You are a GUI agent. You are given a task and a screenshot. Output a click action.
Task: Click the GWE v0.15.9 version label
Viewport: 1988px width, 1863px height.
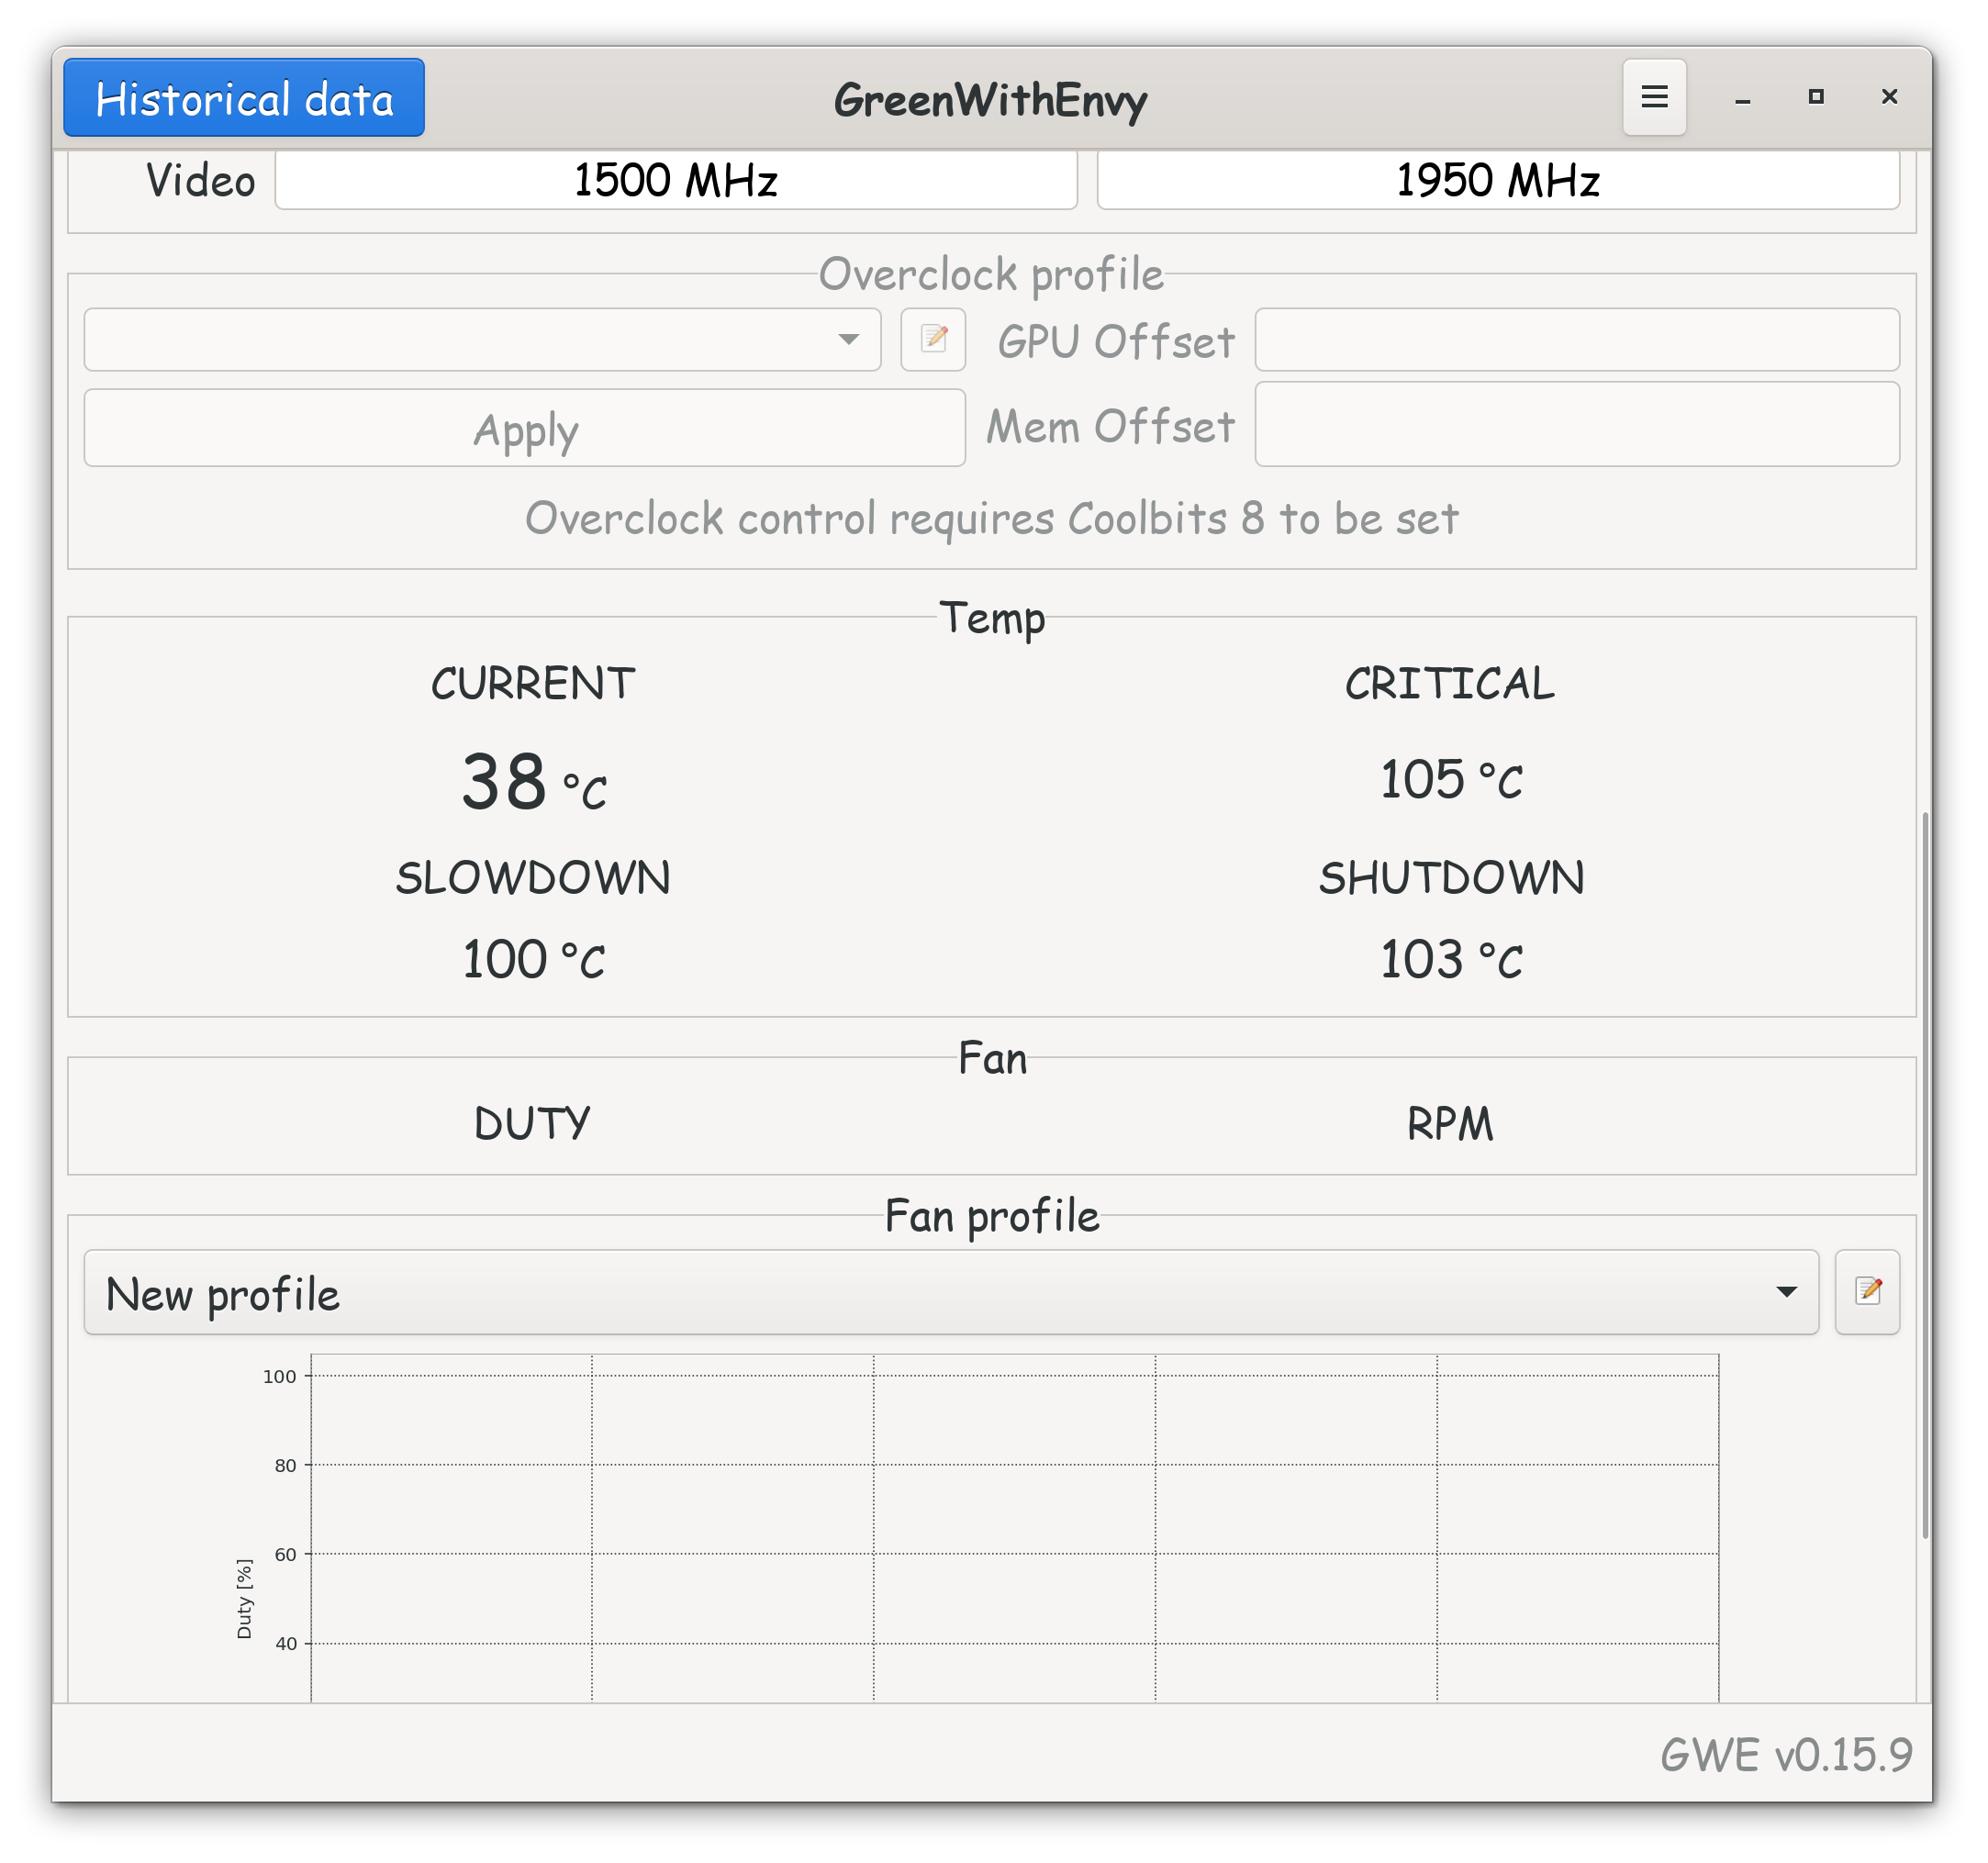click(x=1786, y=1755)
